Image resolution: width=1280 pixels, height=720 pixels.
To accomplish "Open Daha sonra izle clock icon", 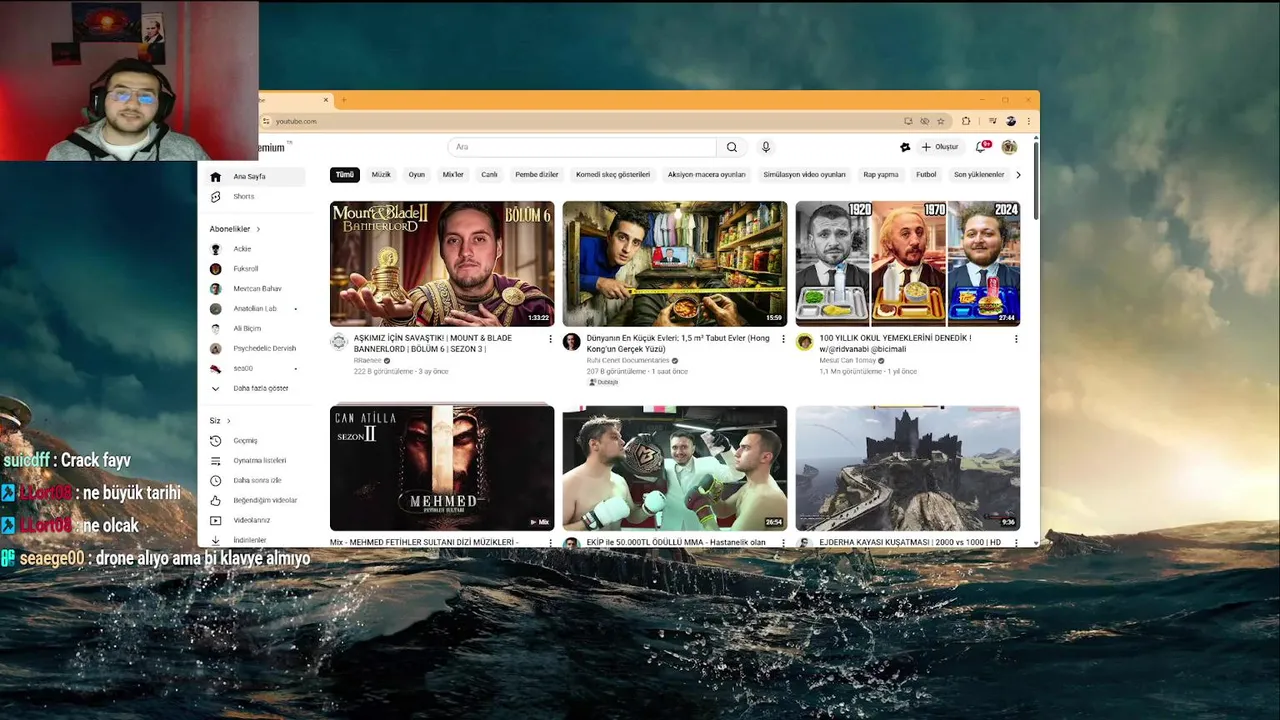I will tap(215, 481).
